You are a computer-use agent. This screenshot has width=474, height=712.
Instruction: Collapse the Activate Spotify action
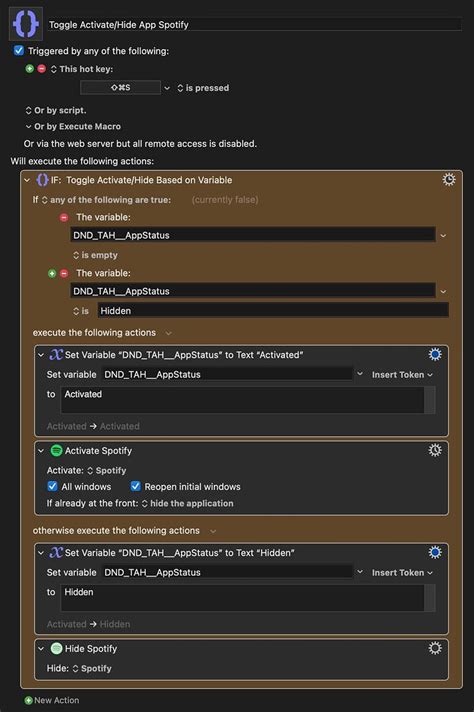[41, 450]
